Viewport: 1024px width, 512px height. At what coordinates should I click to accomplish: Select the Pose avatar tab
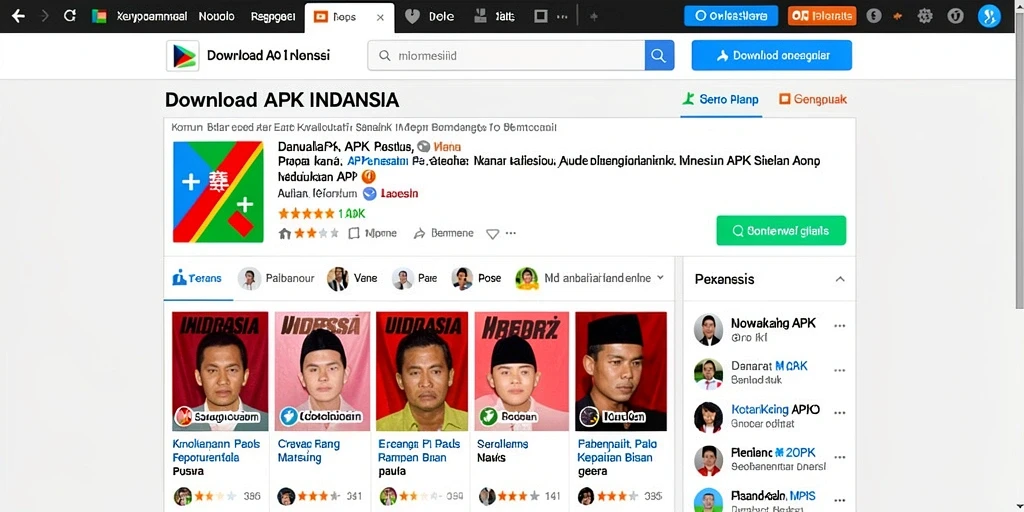coord(476,278)
